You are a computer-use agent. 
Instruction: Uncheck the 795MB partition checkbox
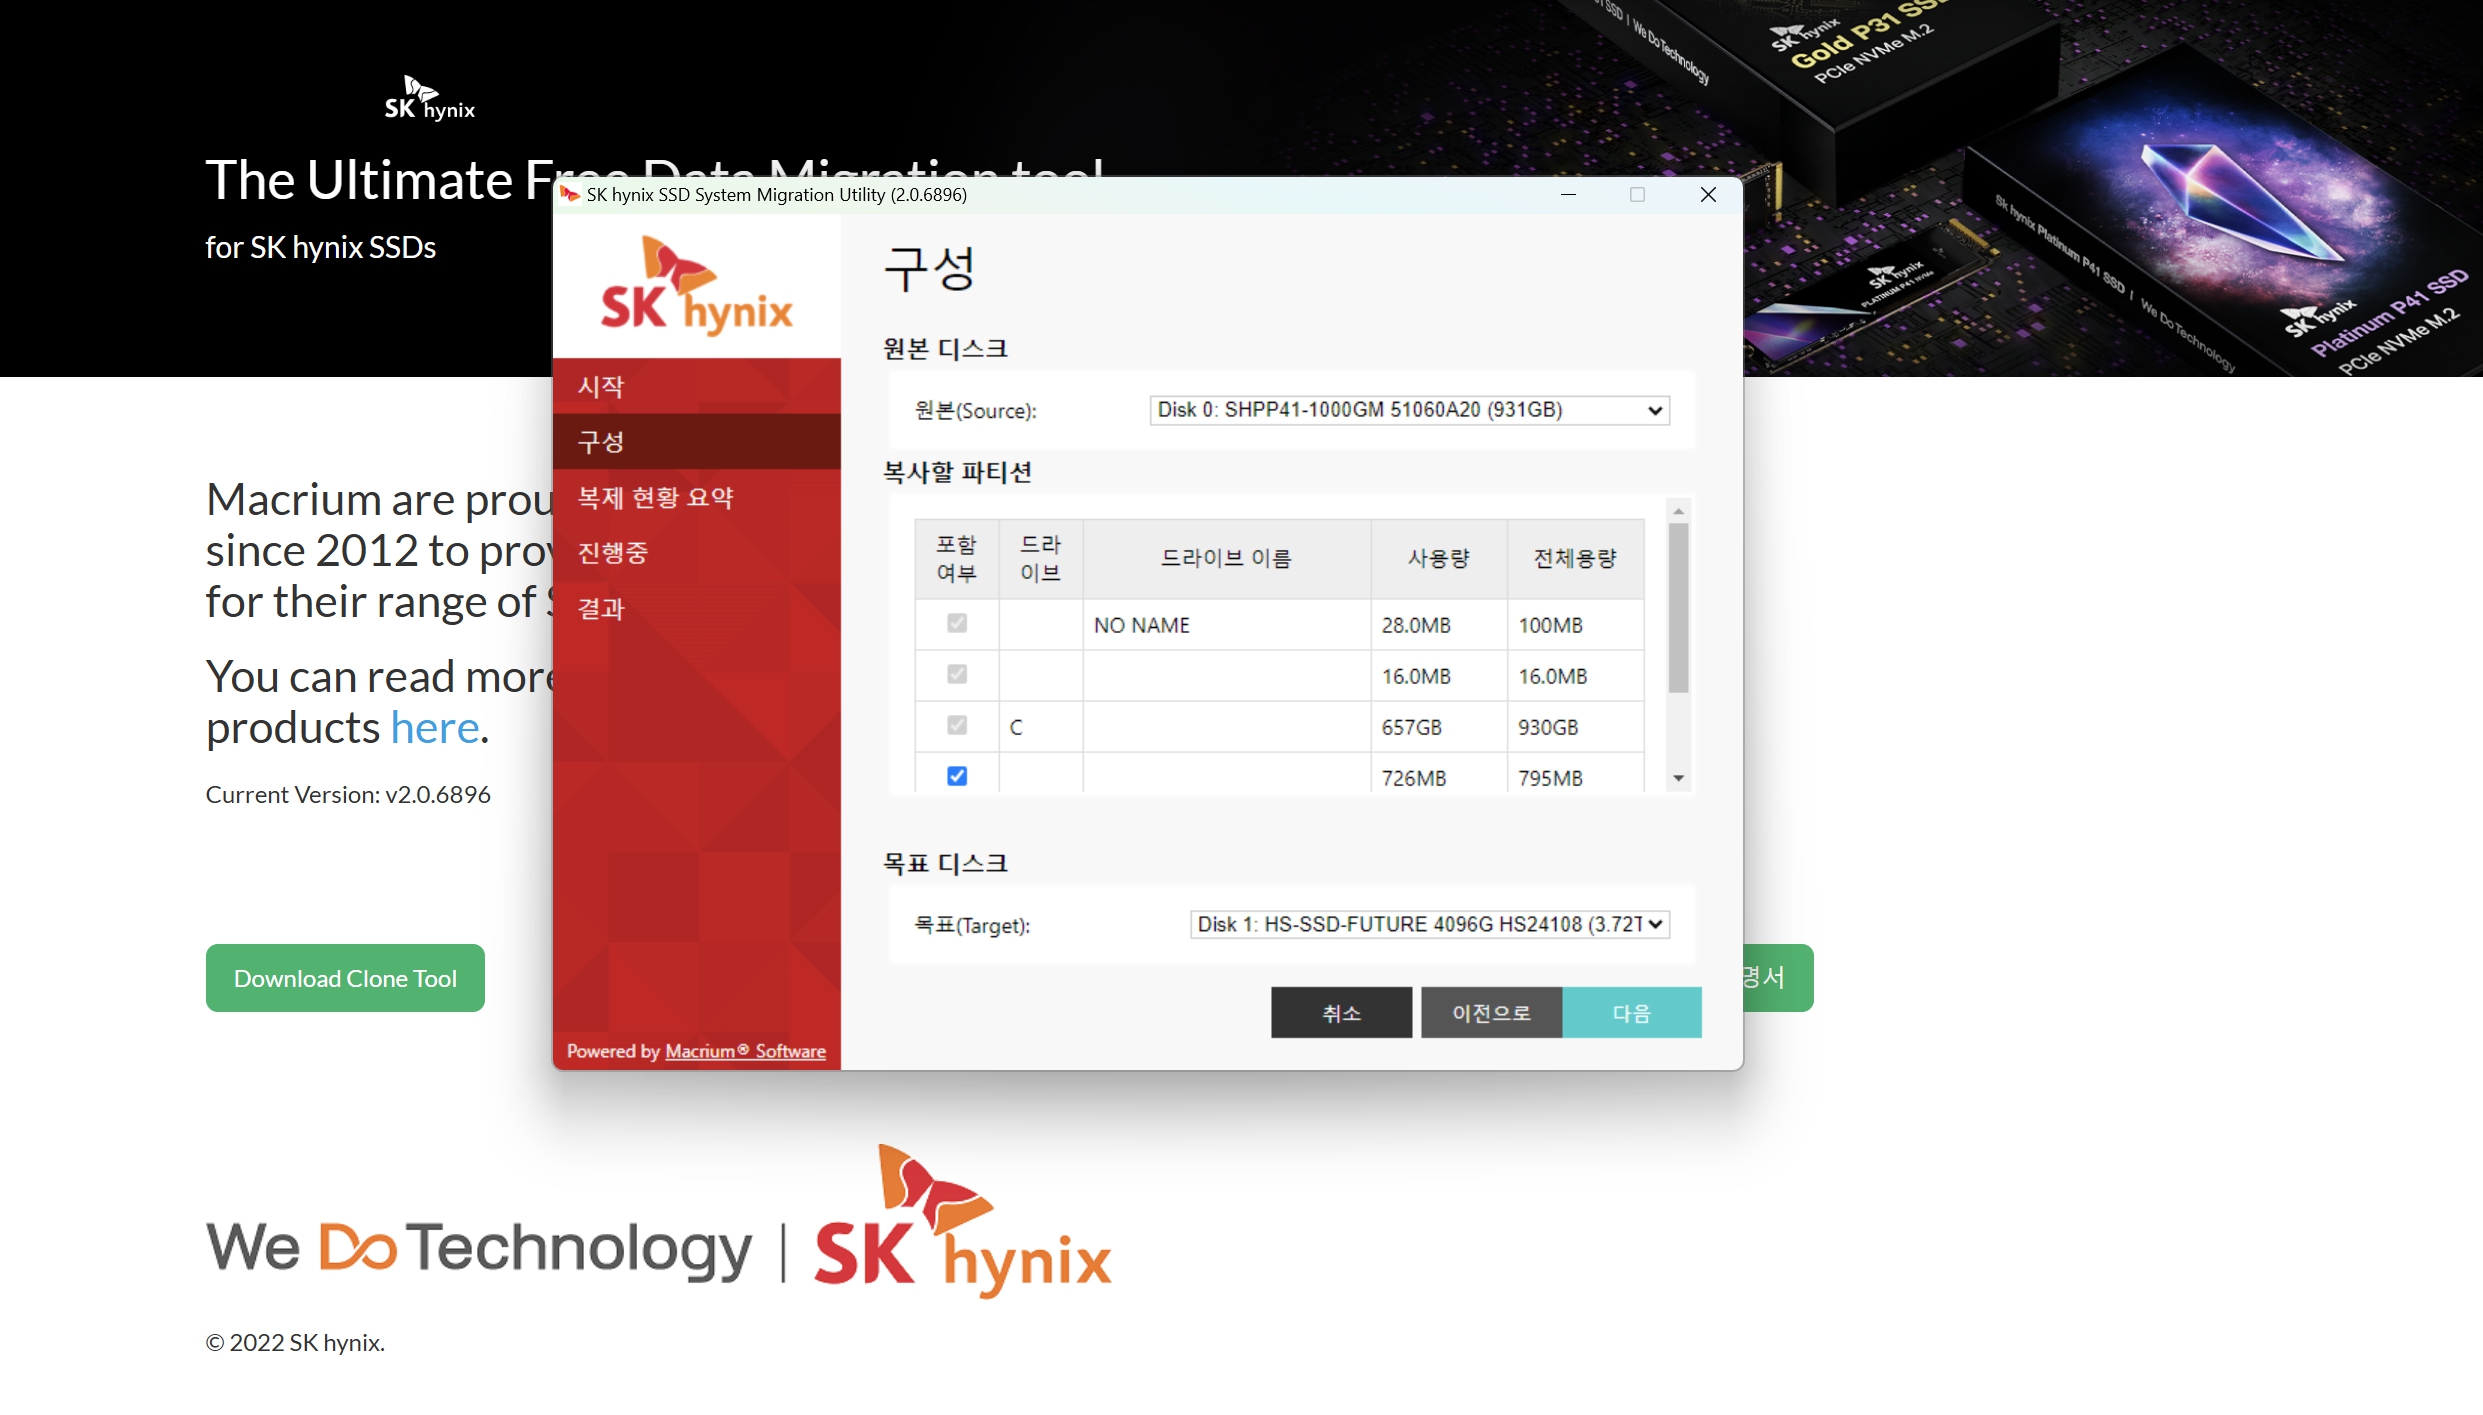tap(957, 777)
